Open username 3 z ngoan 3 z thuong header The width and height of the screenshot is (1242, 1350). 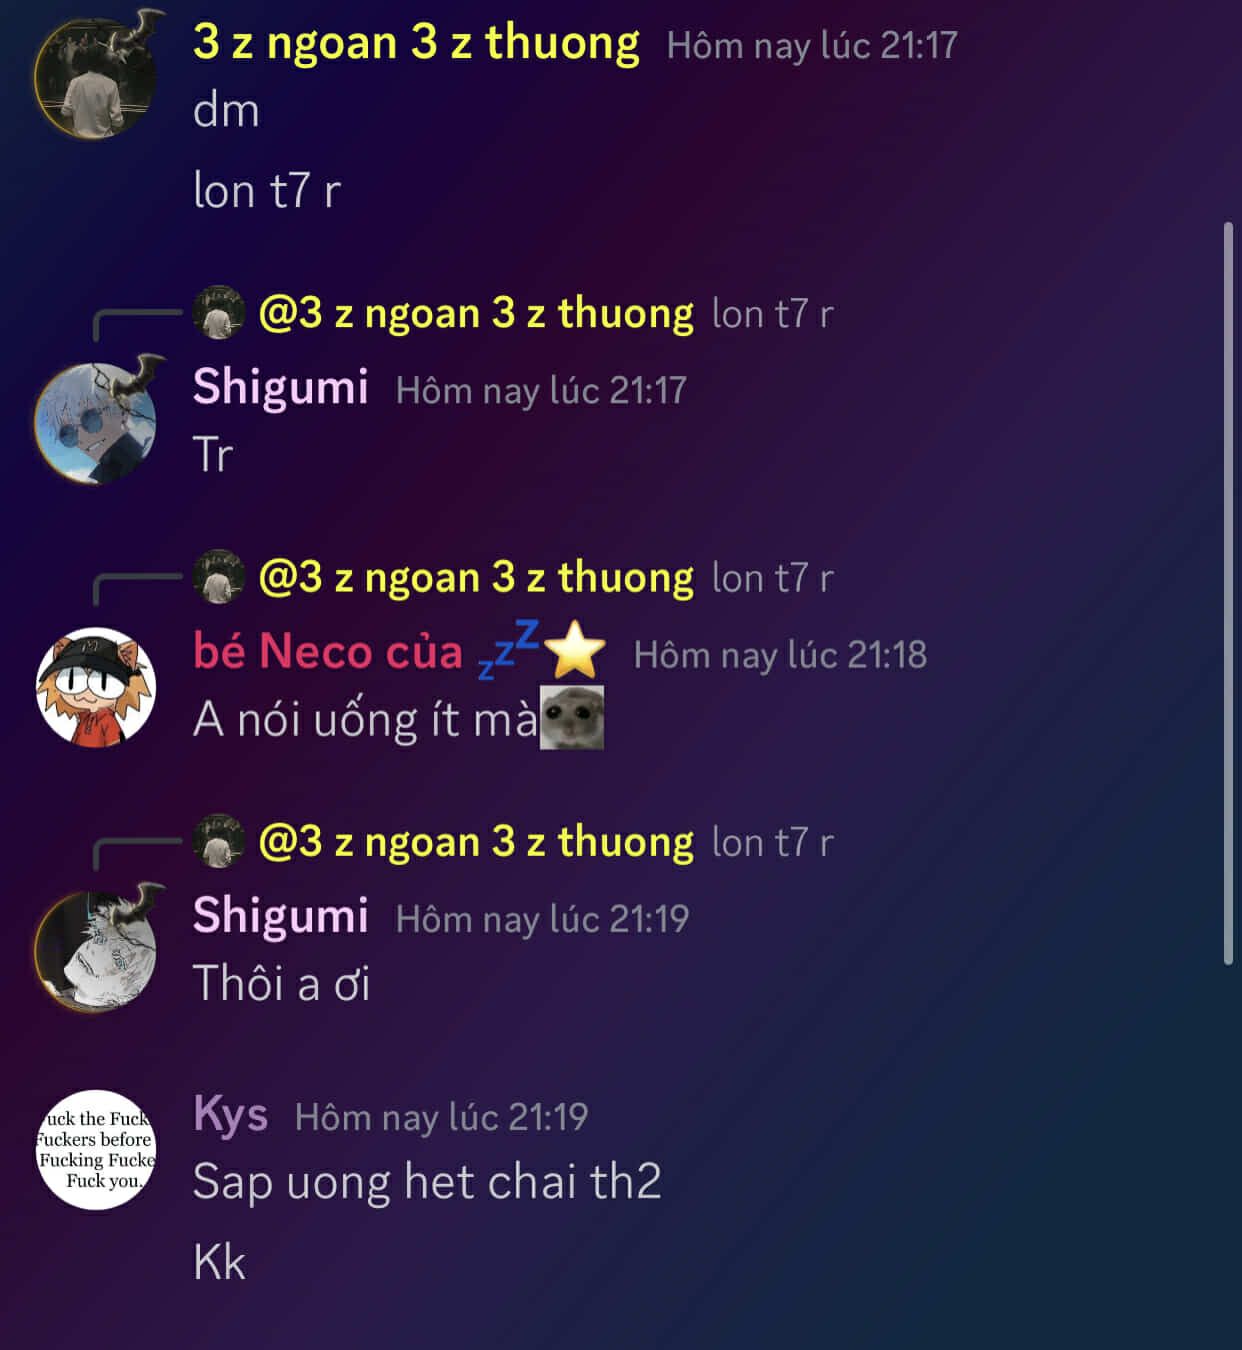[416, 44]
